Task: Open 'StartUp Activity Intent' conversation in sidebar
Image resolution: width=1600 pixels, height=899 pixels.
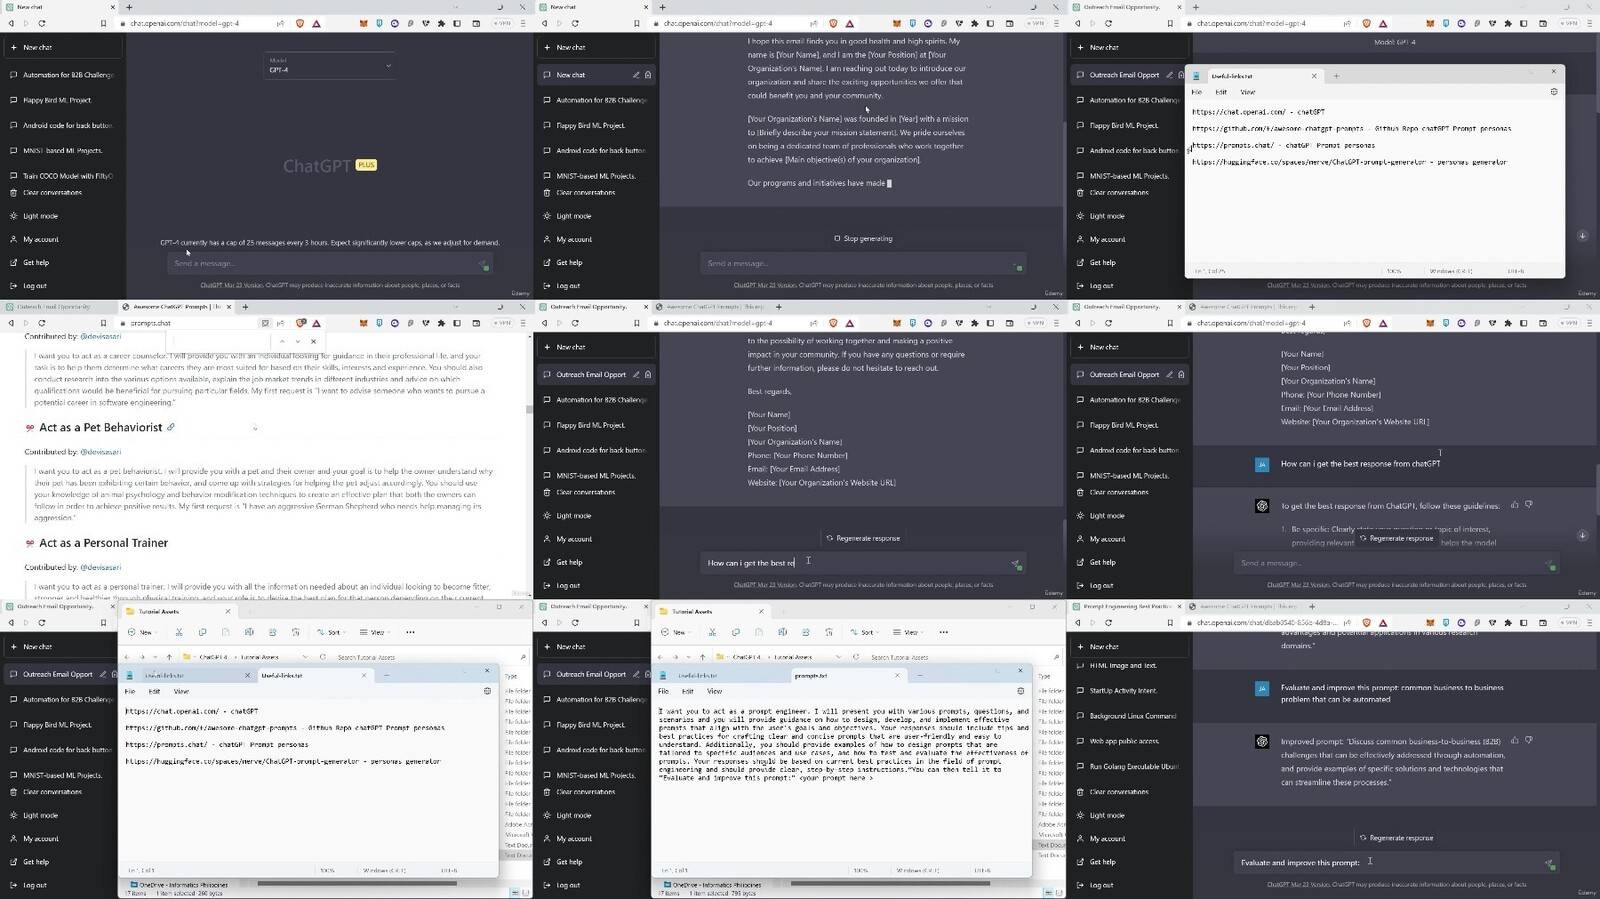Action: (x=1123, y=691)
